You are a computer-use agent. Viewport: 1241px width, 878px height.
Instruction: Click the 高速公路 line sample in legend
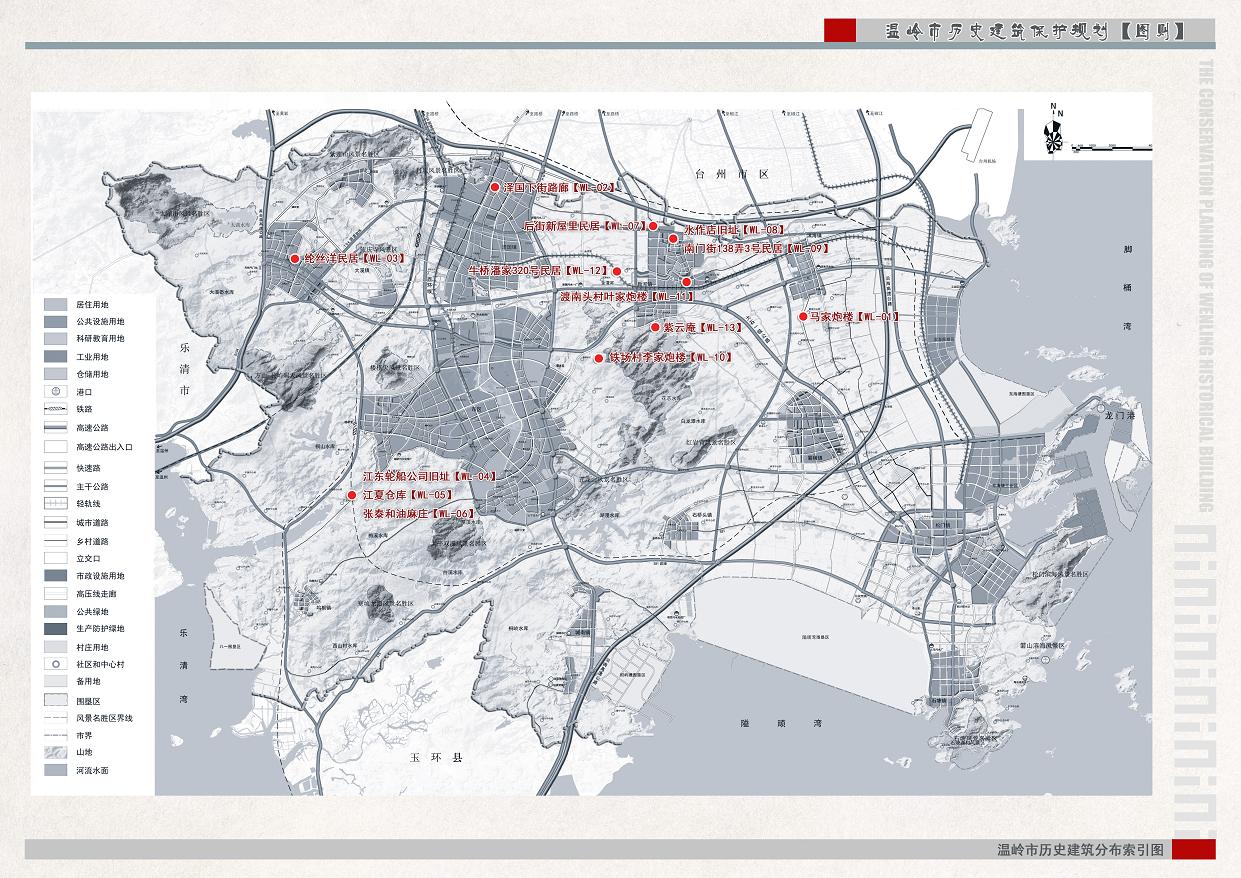(x=57, y=427)
